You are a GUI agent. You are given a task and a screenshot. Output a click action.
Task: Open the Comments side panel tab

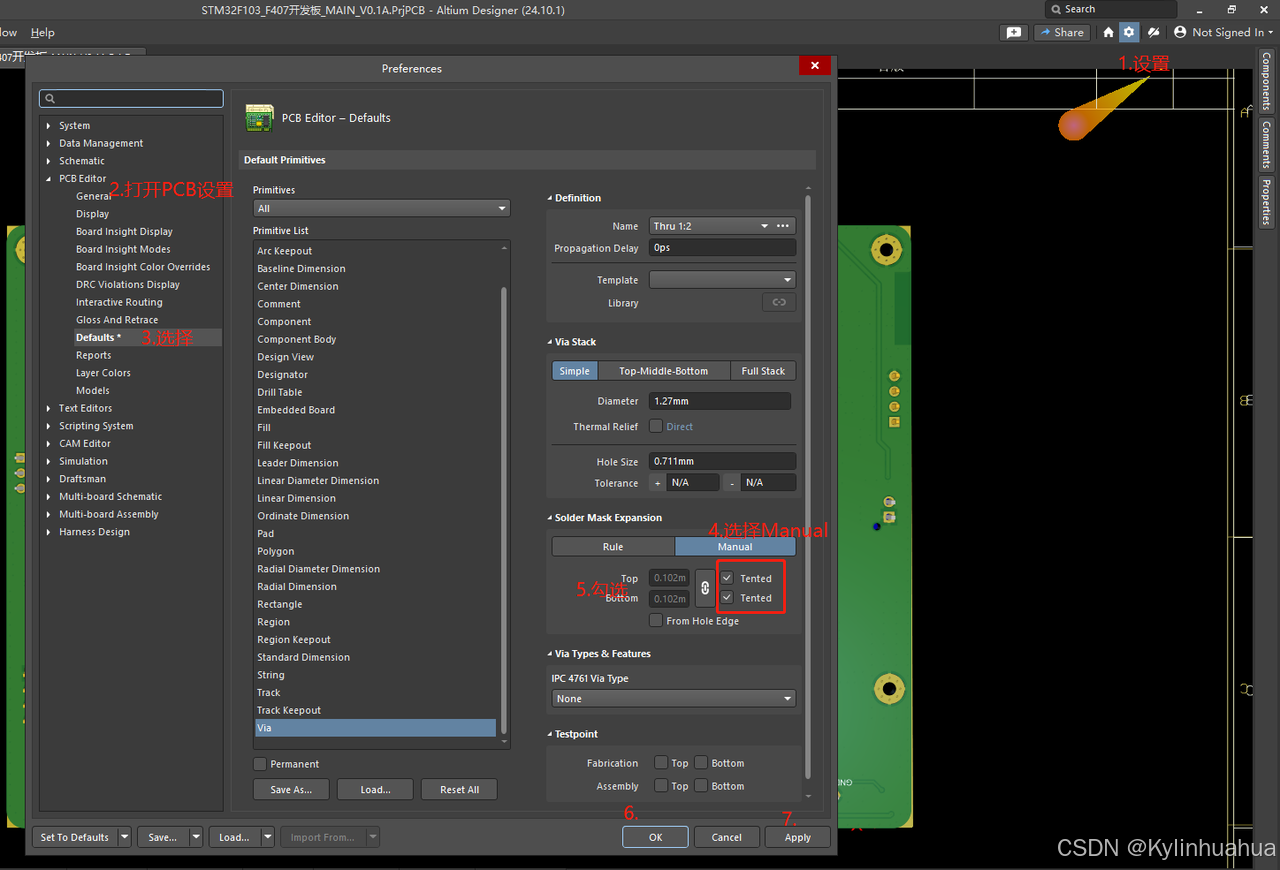(x=1265, y=145)
